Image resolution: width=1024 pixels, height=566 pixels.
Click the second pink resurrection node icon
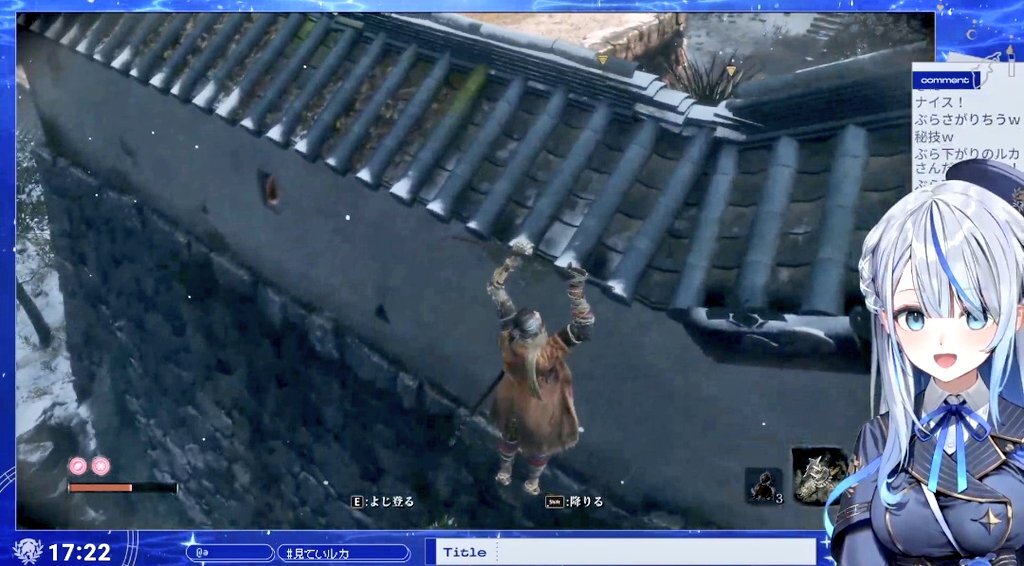coord(101,466)
